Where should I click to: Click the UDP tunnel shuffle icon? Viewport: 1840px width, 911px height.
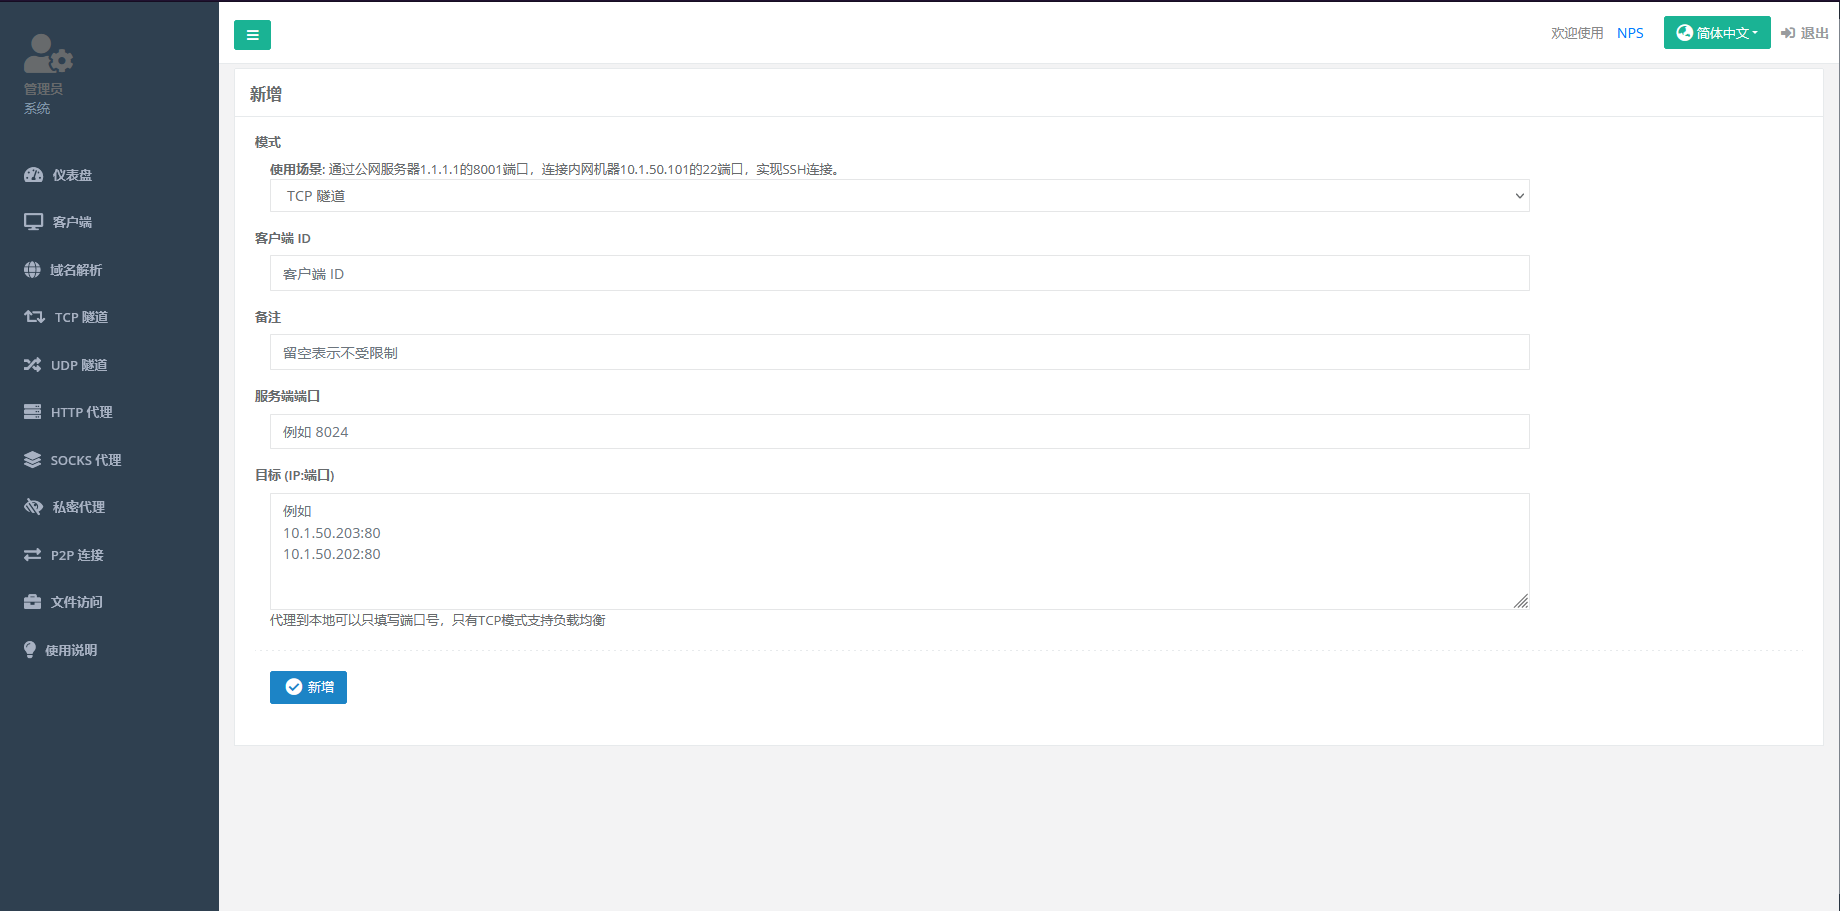pos(33,365)
